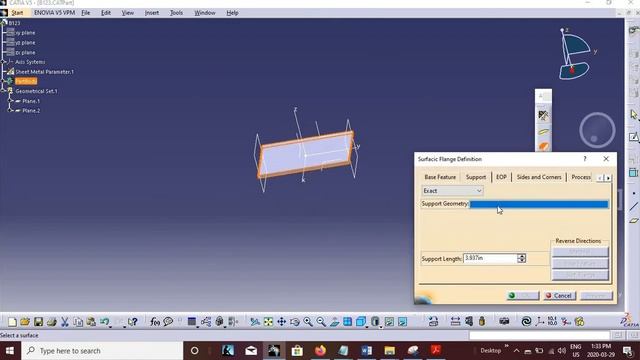Open the dropdown arrow under the view cube icon
Image resolution: width=640 pixels, height=360 pixels.
[367, 327]
